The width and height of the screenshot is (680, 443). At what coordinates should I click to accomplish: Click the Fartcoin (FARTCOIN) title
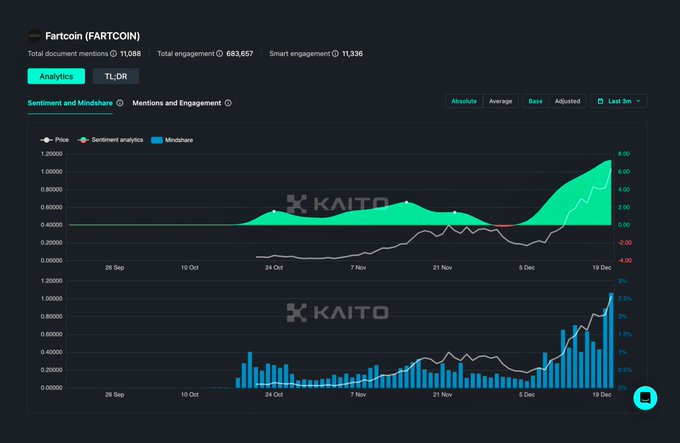92,36
